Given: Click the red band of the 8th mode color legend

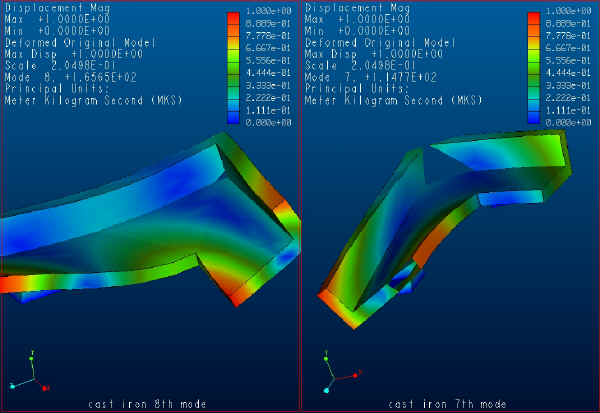Looking at the screenshot, I should [x=233, y=19].
